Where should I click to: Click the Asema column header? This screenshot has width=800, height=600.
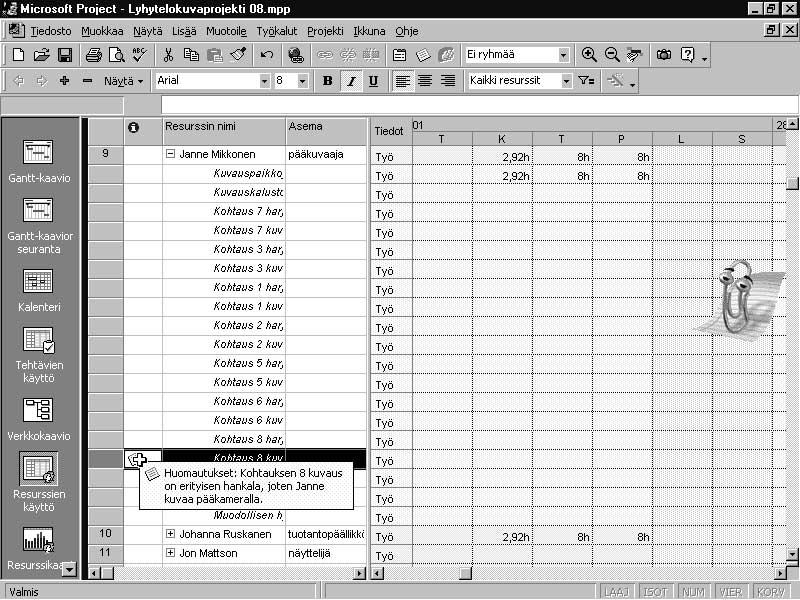(x=326, y=132)
